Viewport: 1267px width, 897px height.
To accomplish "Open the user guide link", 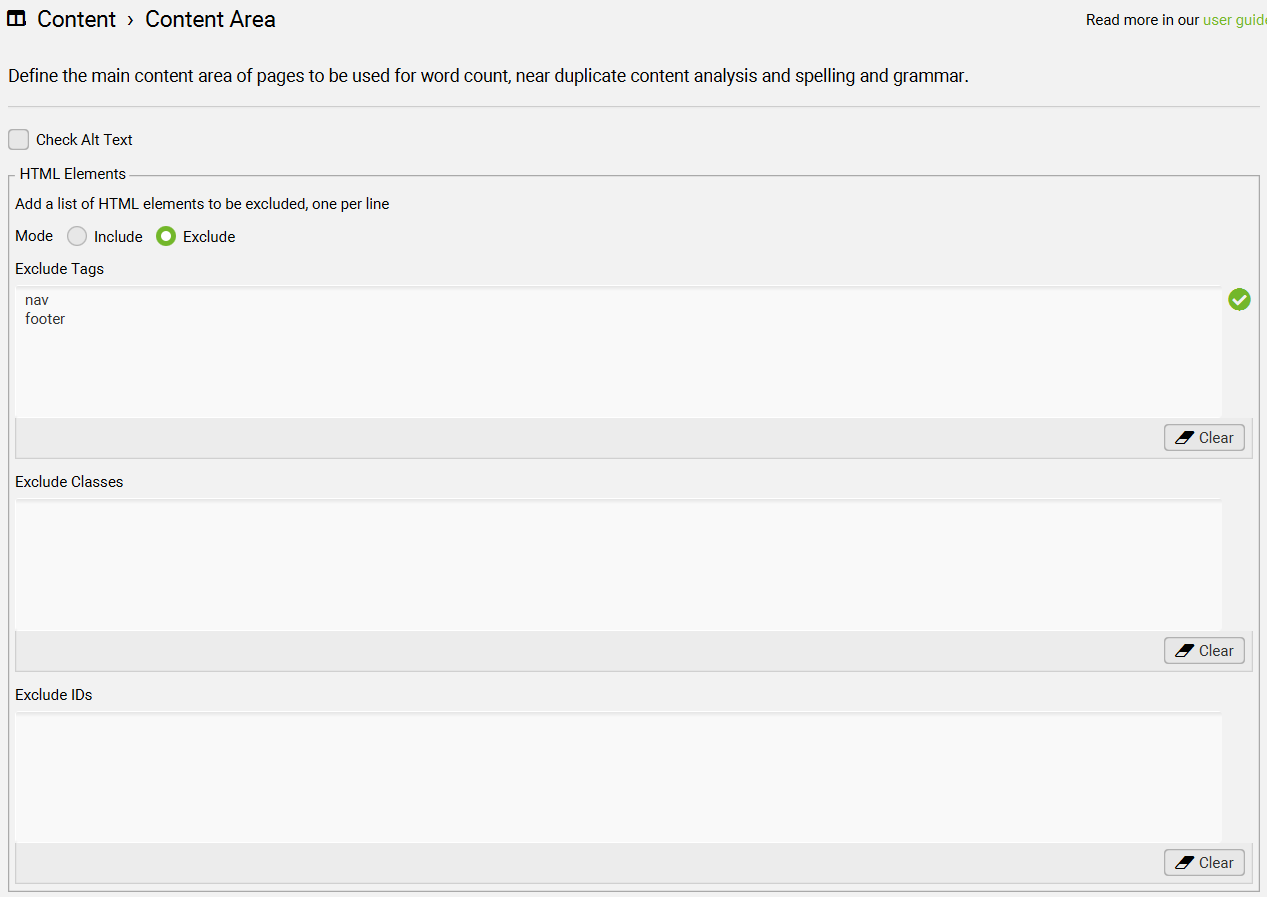I will pos(1234,20).
